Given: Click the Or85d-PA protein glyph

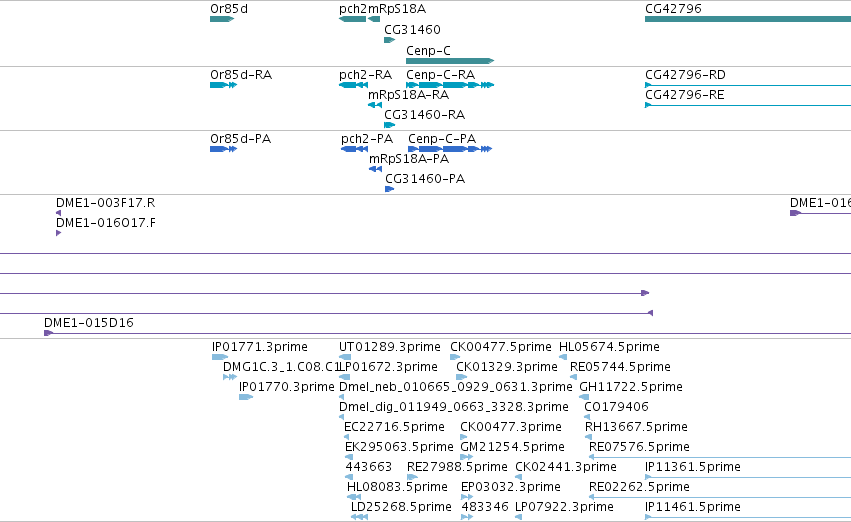Looking at the screenshot, I should [x=224, y=149].
